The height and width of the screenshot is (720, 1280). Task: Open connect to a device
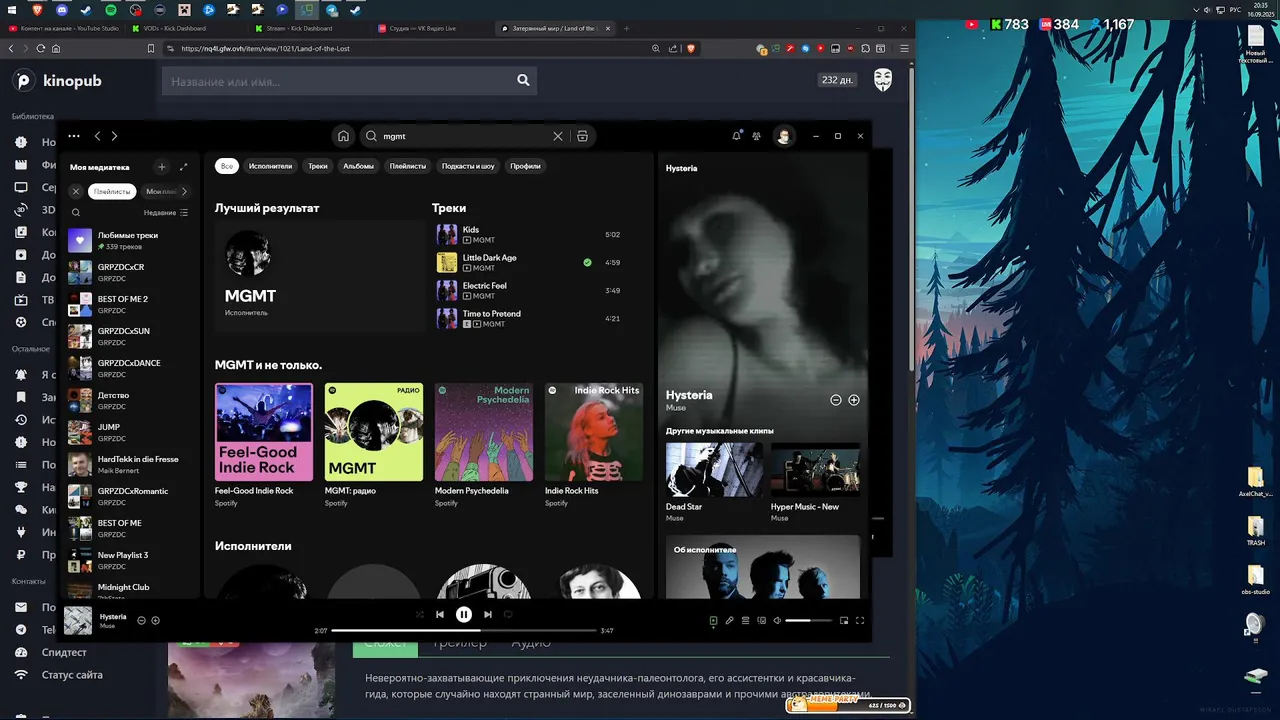coord(761,621)
